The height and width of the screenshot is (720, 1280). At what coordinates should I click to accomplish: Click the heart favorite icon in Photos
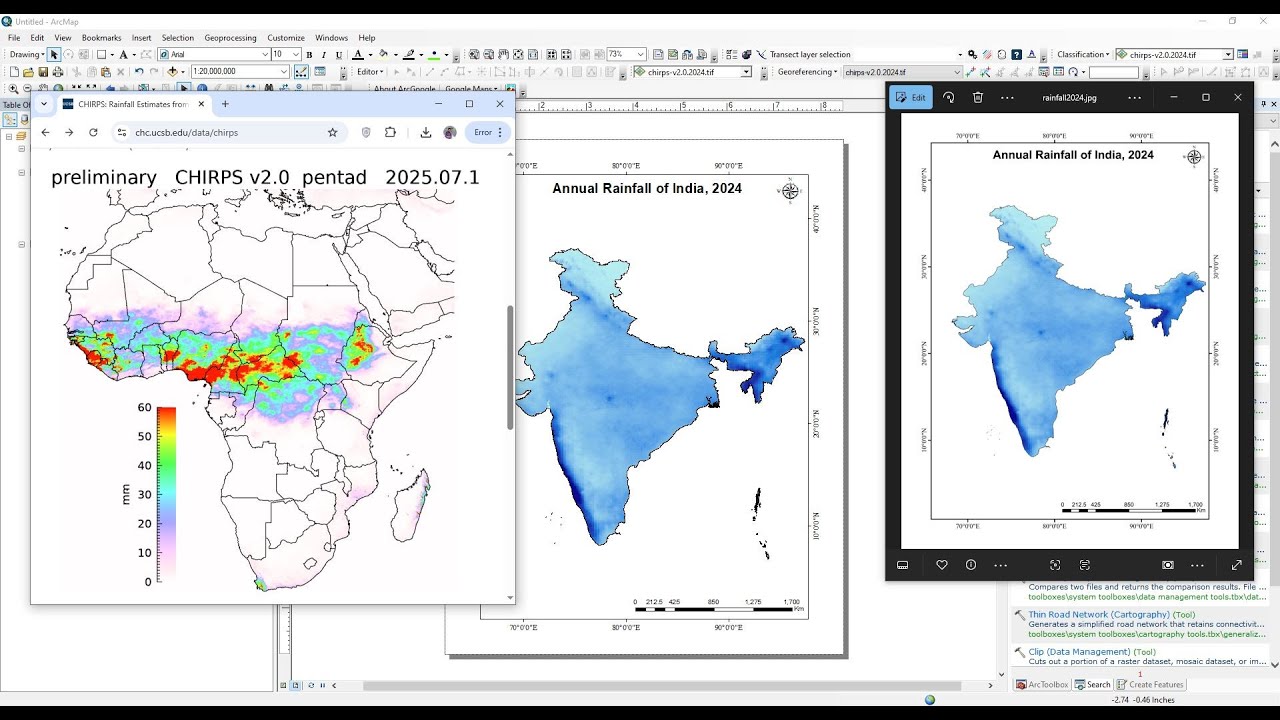(x=942, y=565)
